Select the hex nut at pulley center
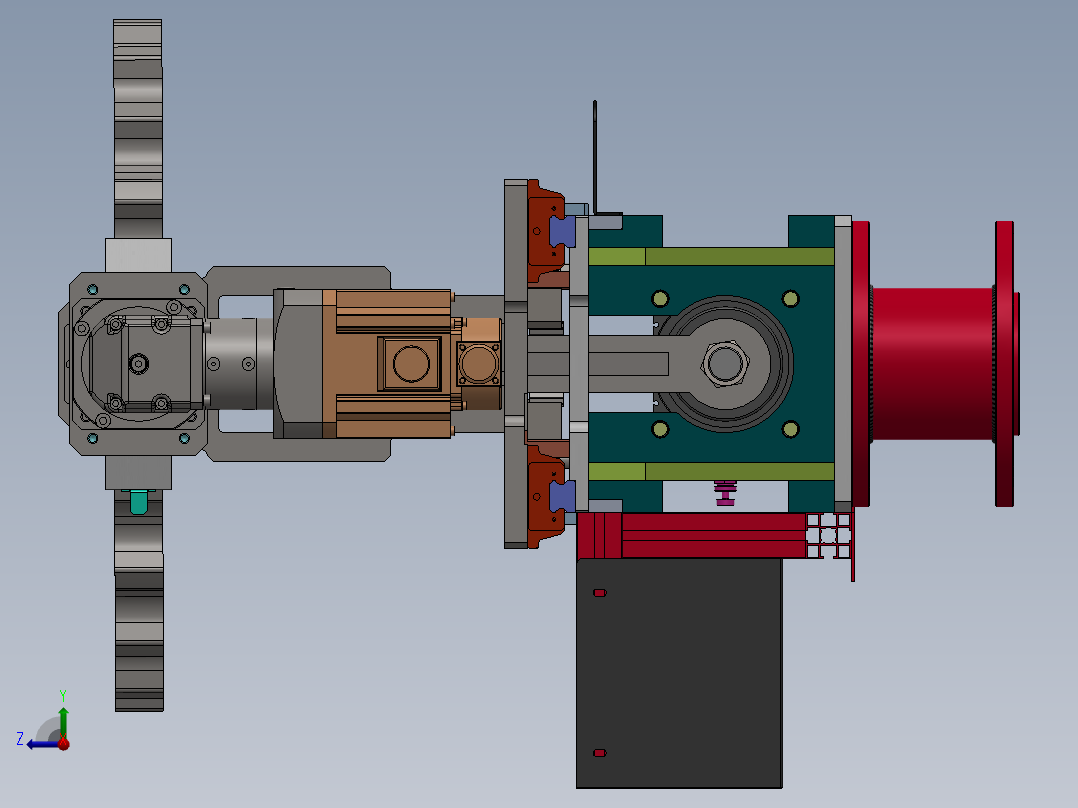The height and width of the screenshot is (808, 1078). [x=725, y=363]
